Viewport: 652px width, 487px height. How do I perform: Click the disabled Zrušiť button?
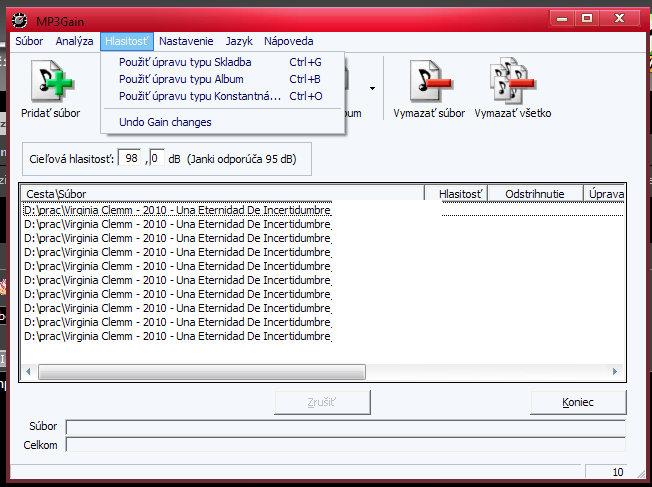[x=322, y=402]
